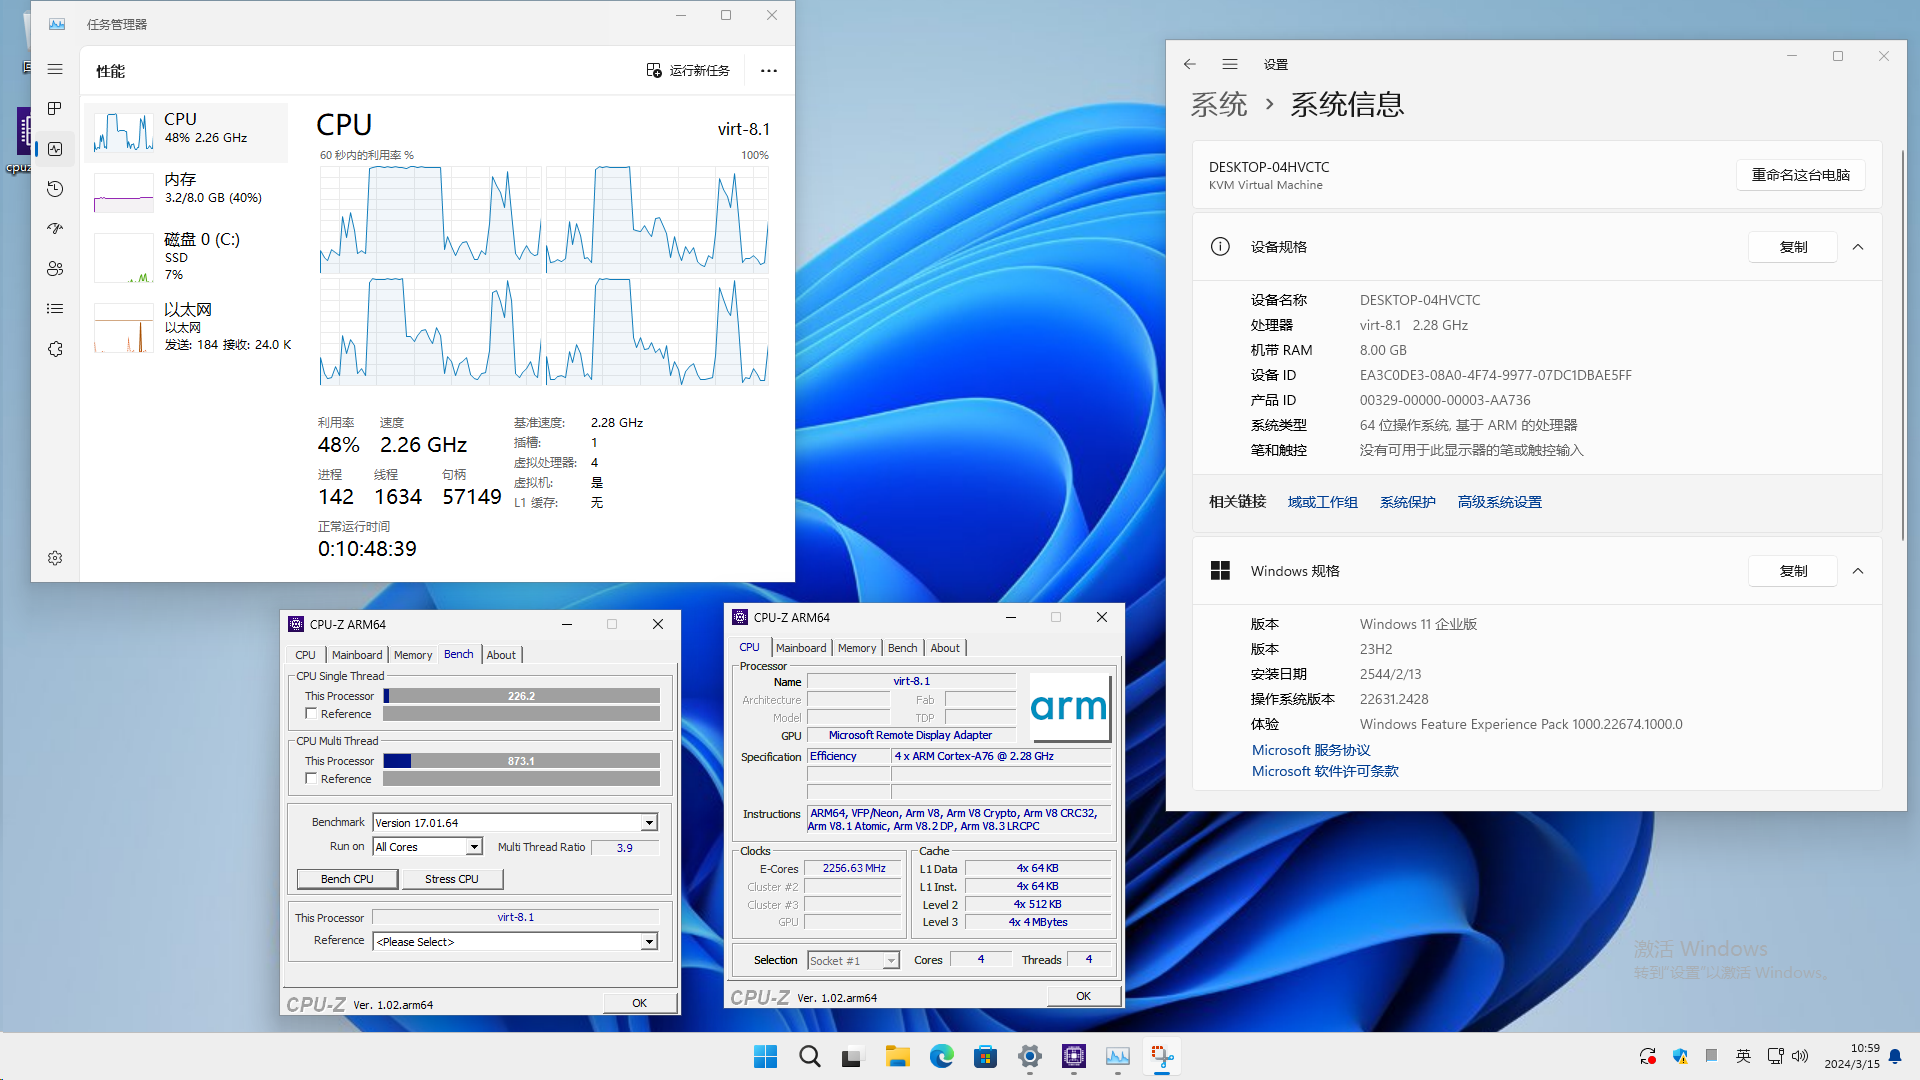
Task: Open About tab in right CPU-Z window
Action: (x=945, y=648)
